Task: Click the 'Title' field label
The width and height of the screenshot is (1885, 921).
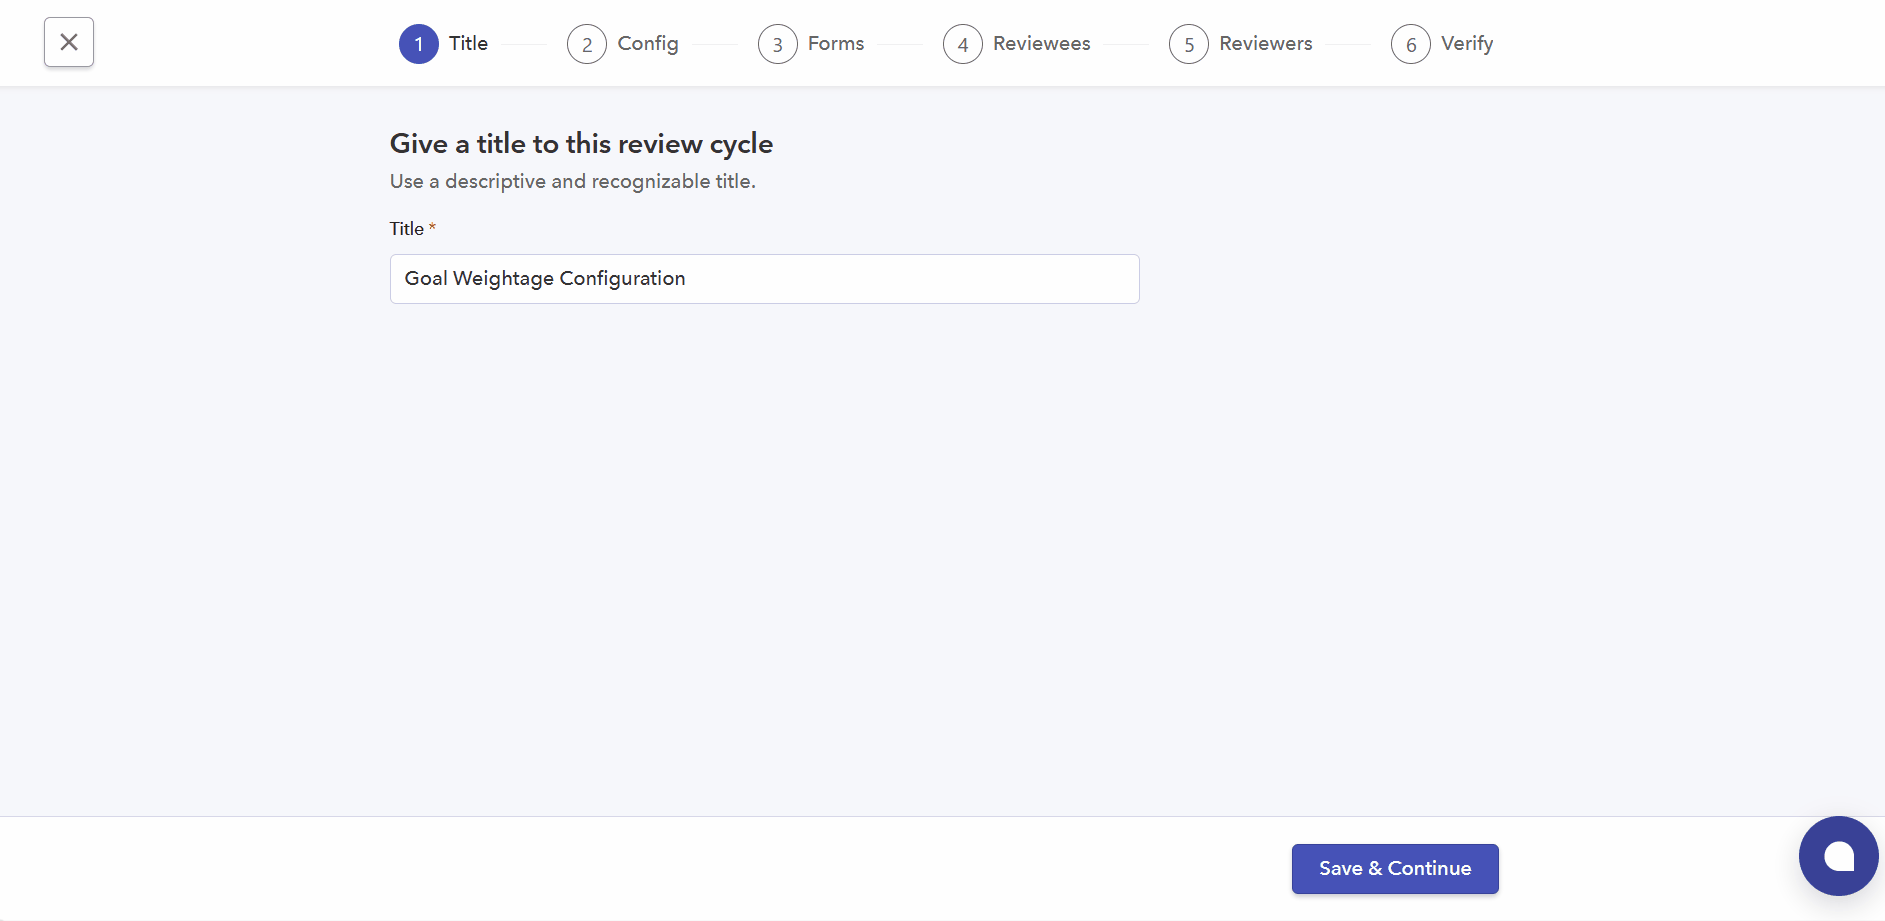Action: [407, 229]
